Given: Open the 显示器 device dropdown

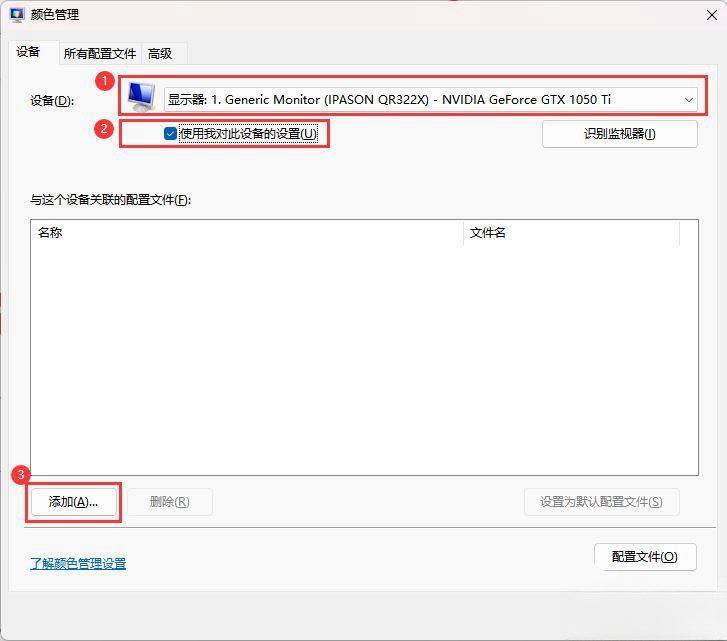Looking at the screenshot, I should point(431,100).
